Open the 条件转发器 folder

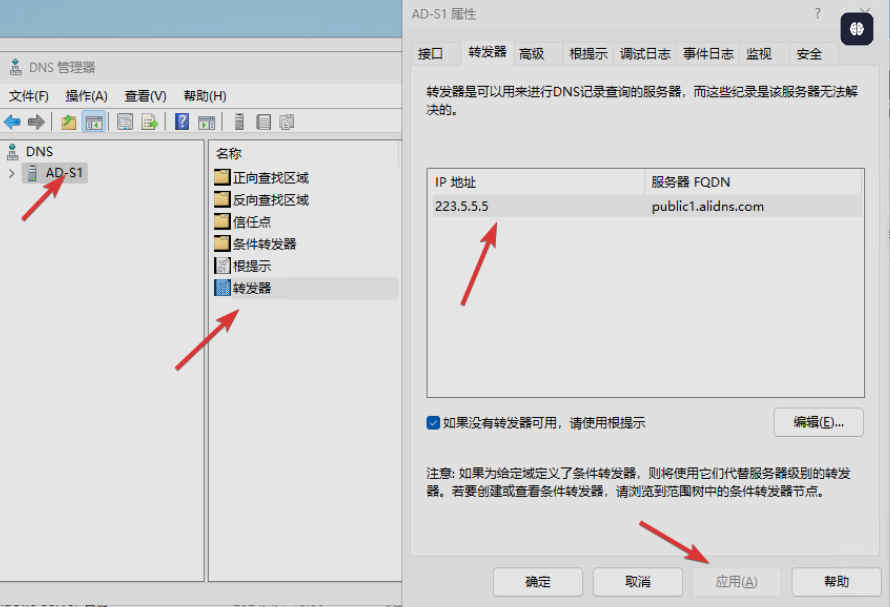coord(264,244)
